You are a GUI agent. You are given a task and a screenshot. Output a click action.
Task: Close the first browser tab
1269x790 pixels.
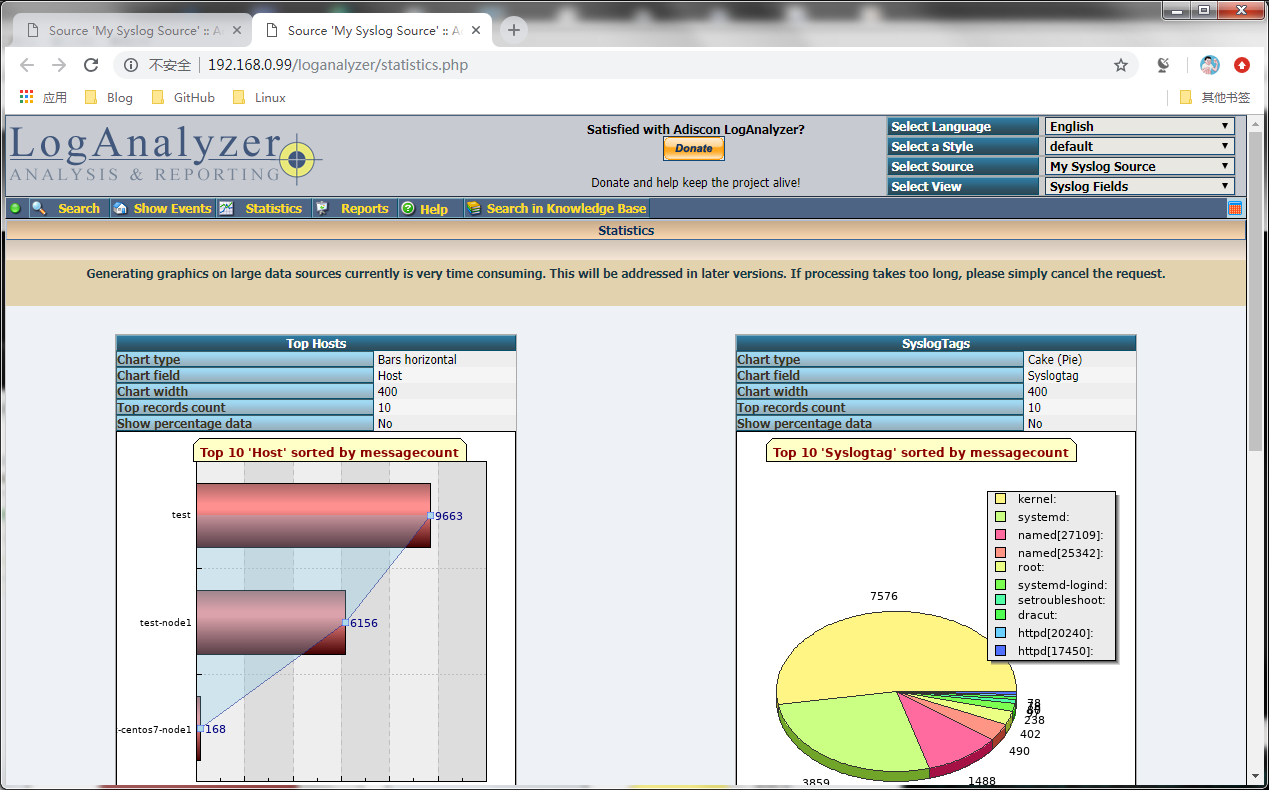click(237, 31)
